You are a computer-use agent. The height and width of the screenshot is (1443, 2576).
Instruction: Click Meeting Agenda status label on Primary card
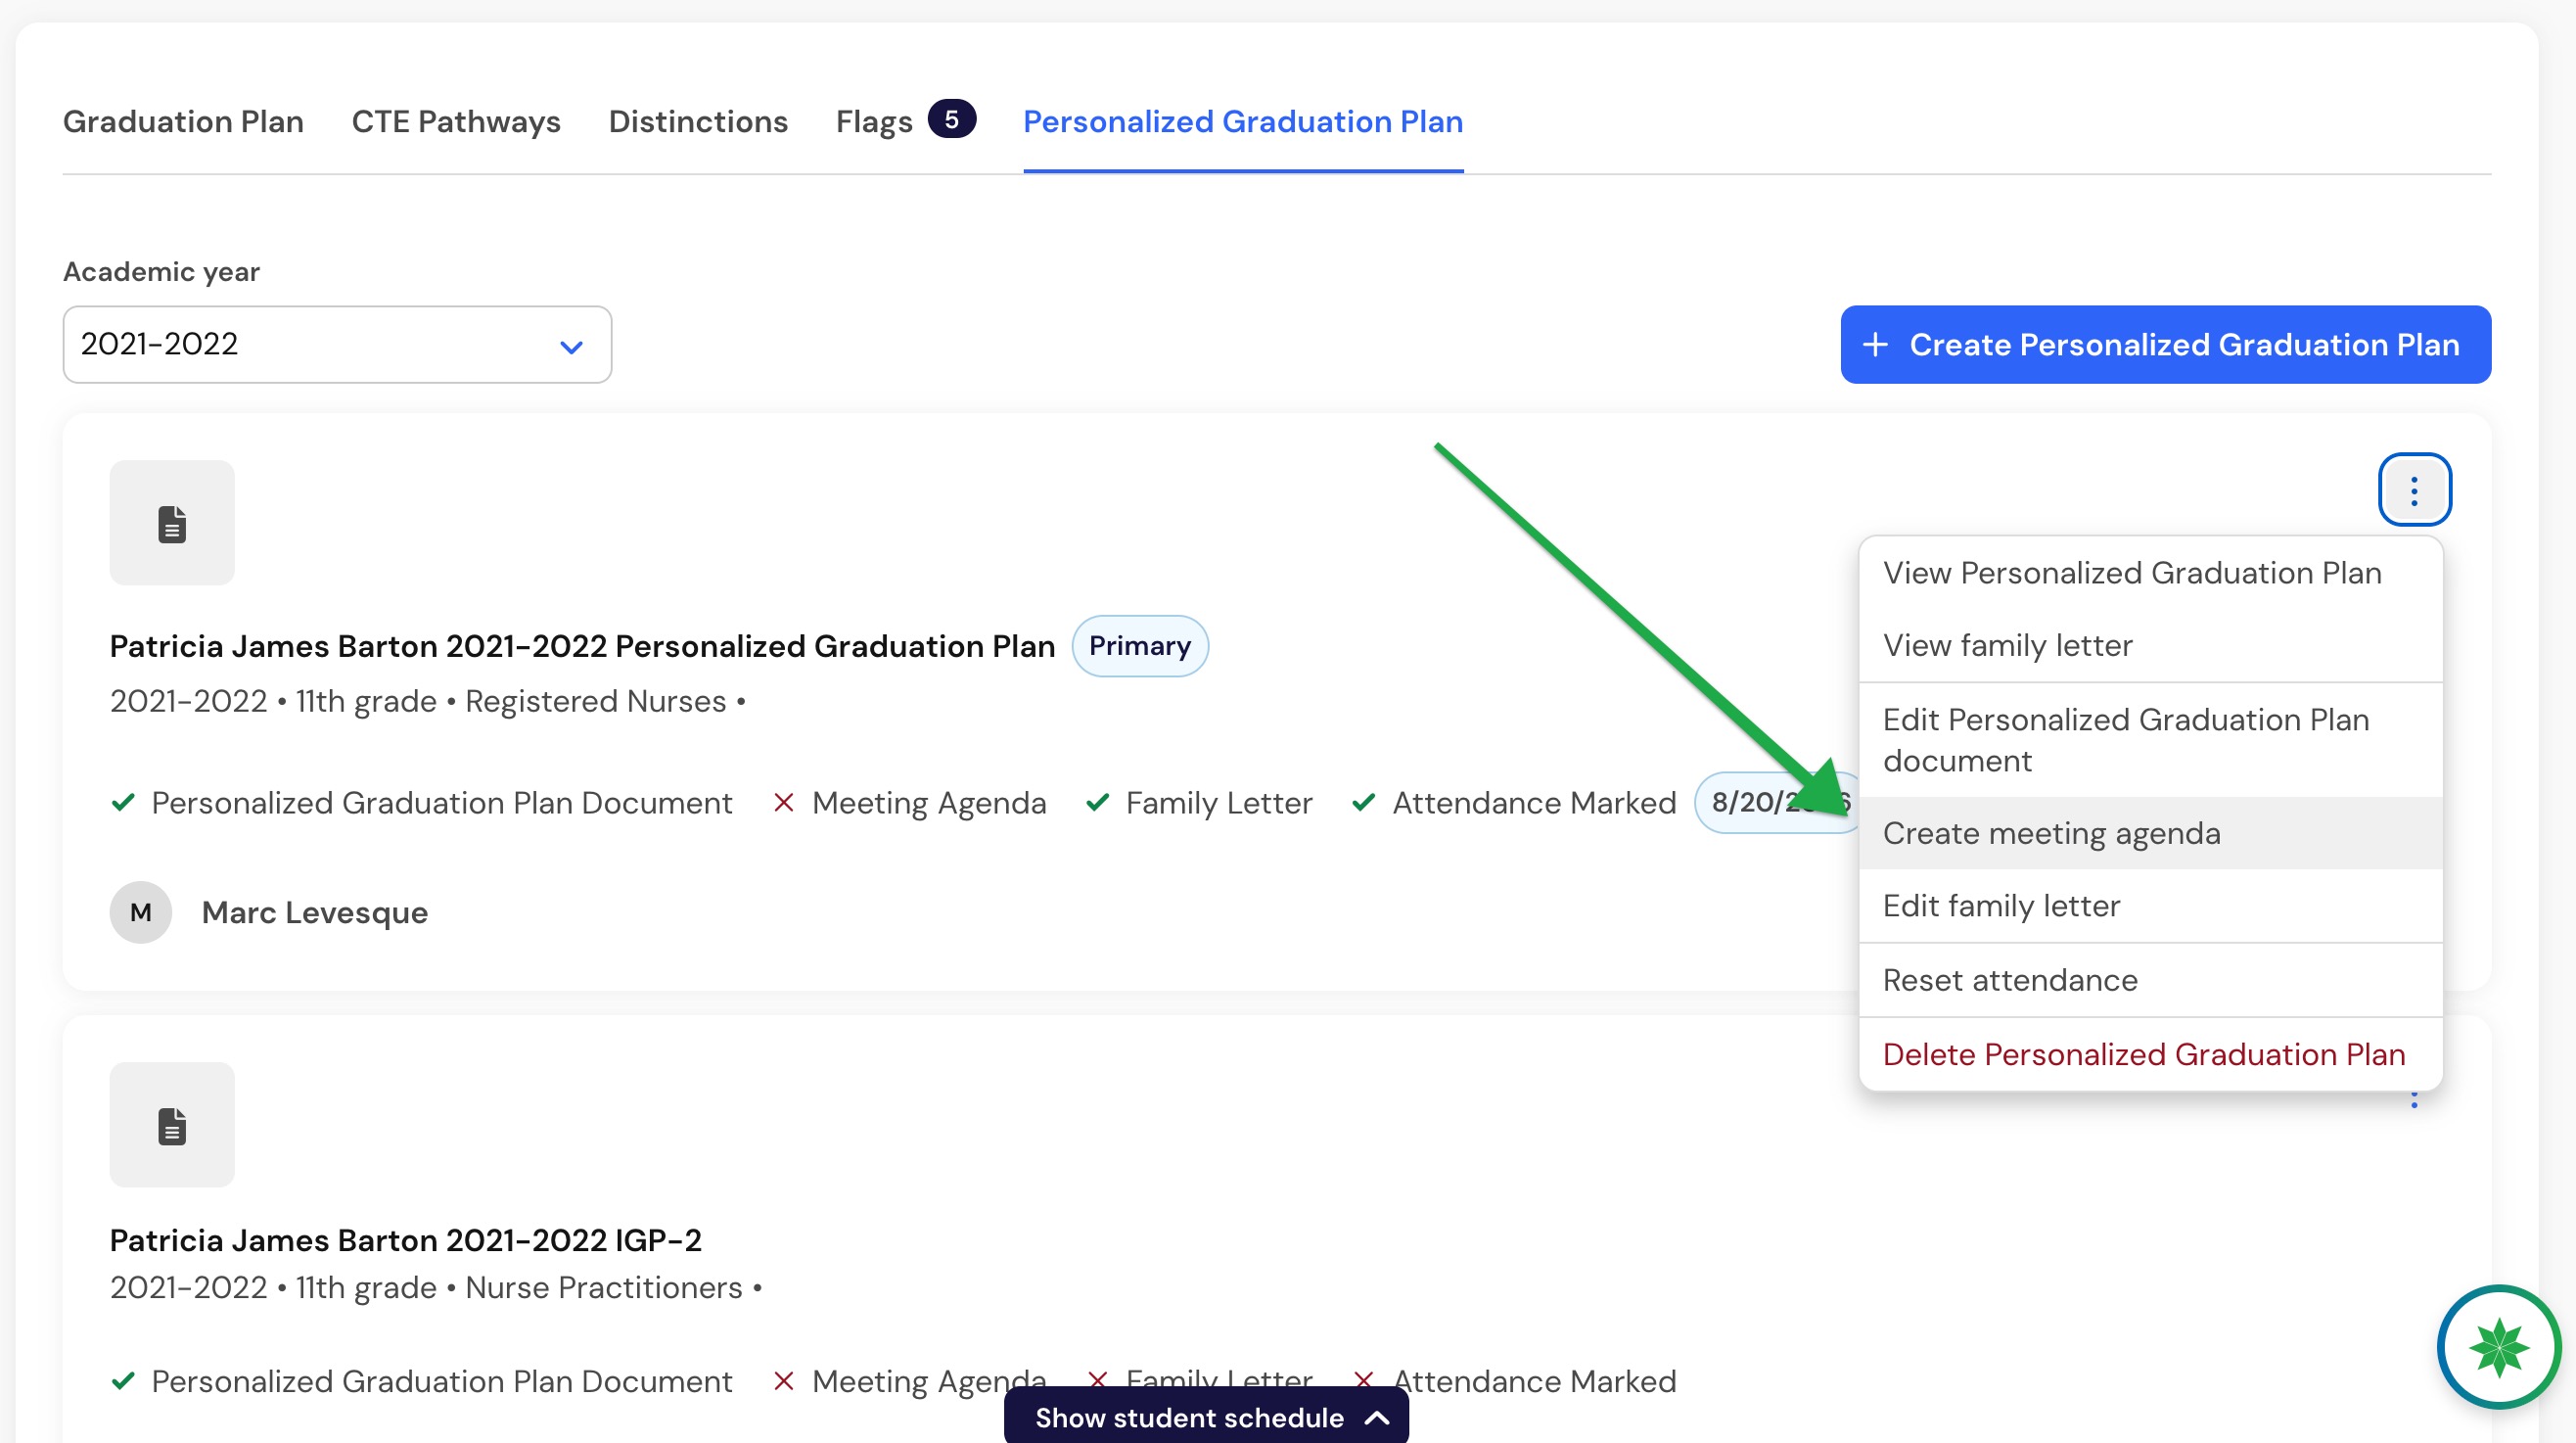(x=929, y=803)
